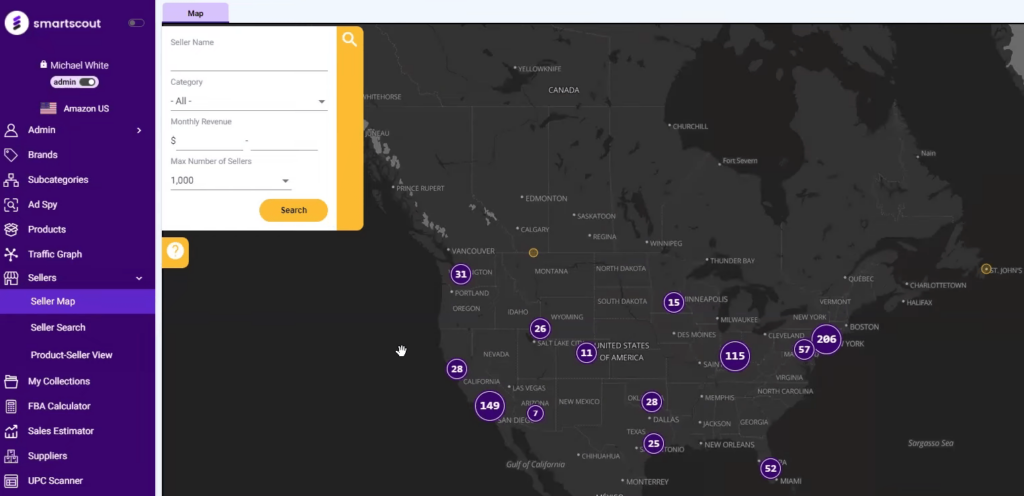Open the My Collections link
Image resolution: width=1024 pixels, height=496 pixels.
[x=59, y=381]
